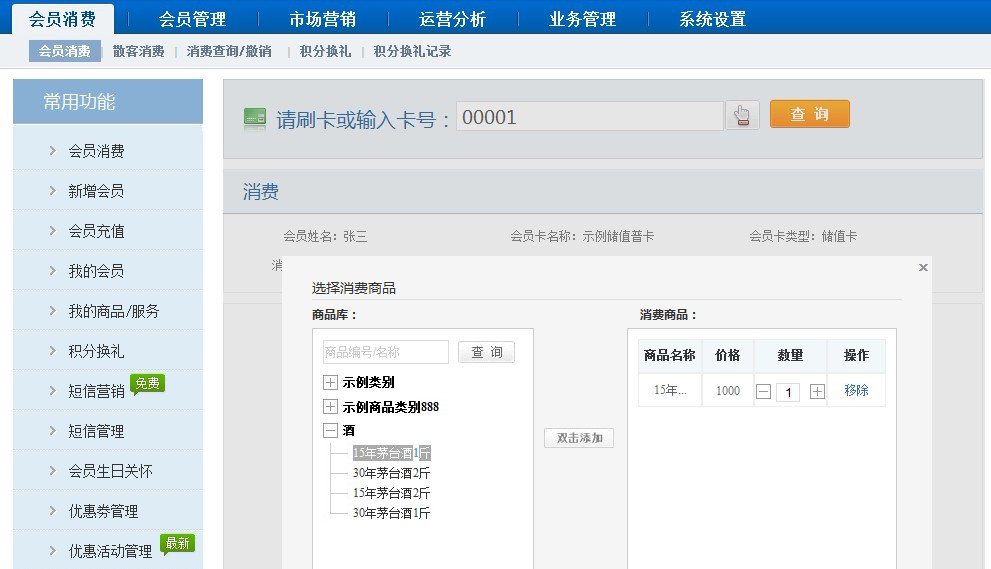Expand the 示例类别 tree node
The image size is (991, 569).
click(x=330, y=382)
